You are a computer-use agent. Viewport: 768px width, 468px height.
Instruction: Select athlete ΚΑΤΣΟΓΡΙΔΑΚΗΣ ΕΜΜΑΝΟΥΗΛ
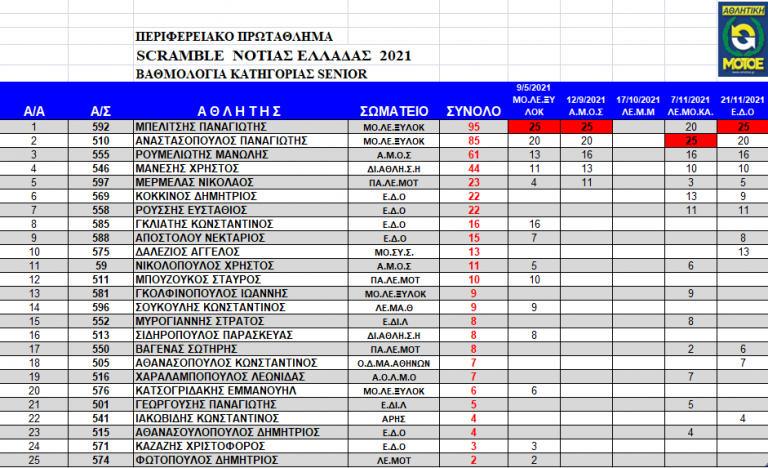pos(216,391)
